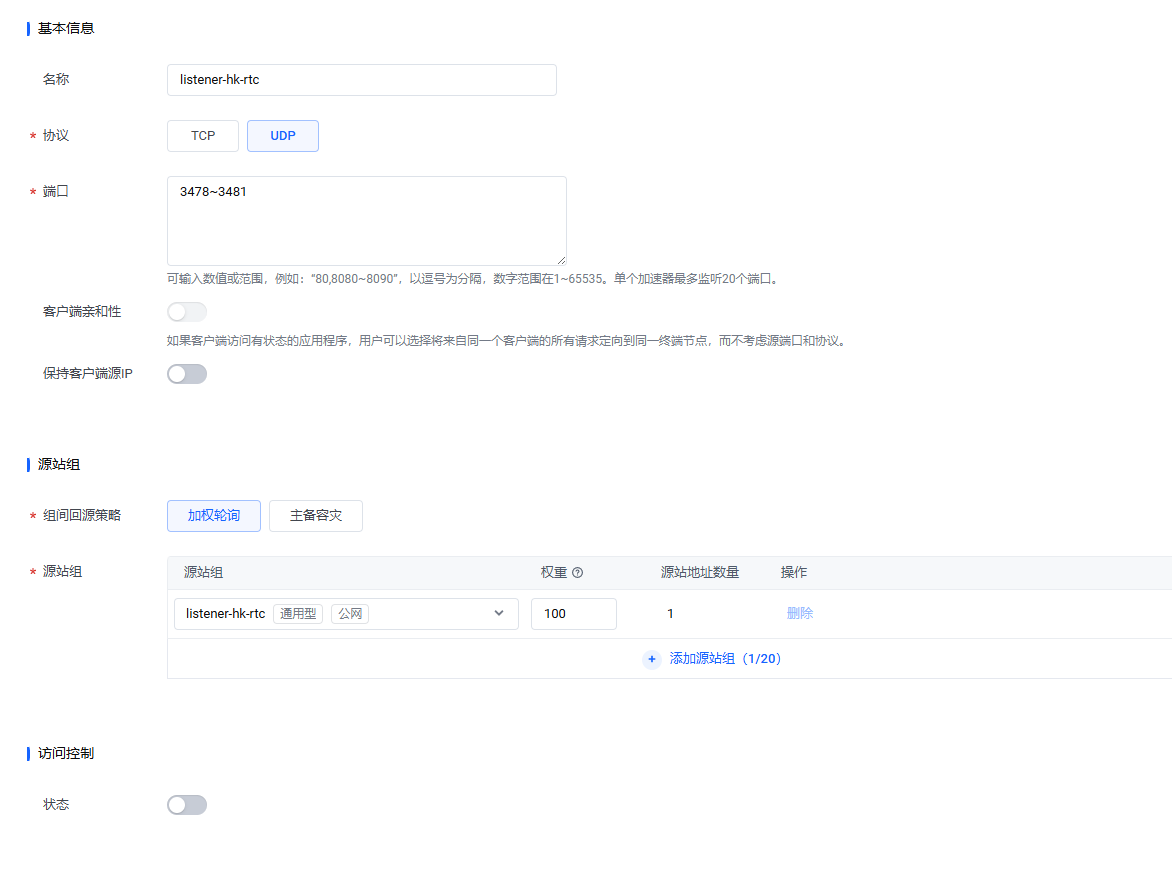The height and width of the screenshot is (889, 1172).
Task: Click the 组间回源策略 field label
Action: click(x=81, y=516)
